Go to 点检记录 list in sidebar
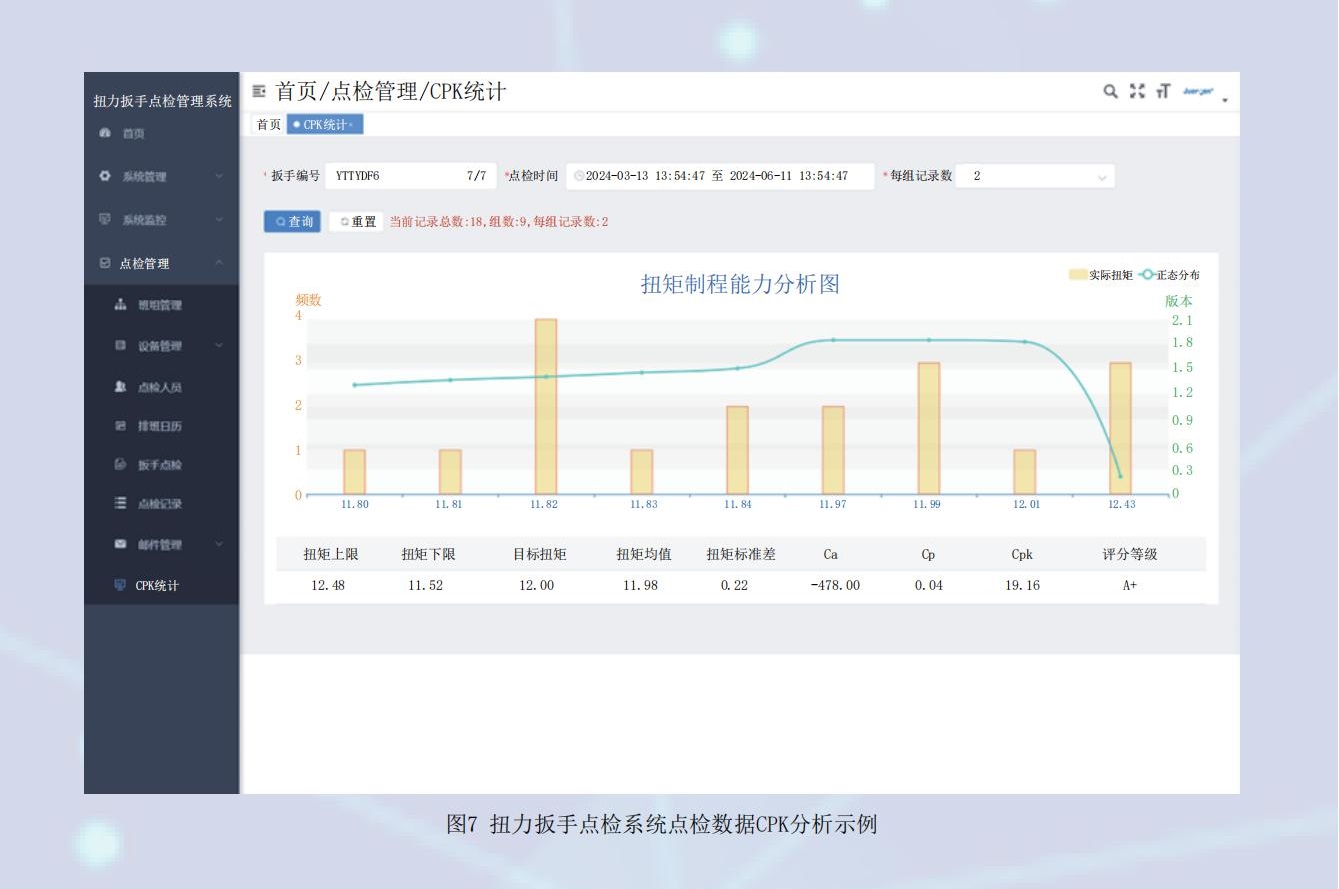 [x=159, y=504]
